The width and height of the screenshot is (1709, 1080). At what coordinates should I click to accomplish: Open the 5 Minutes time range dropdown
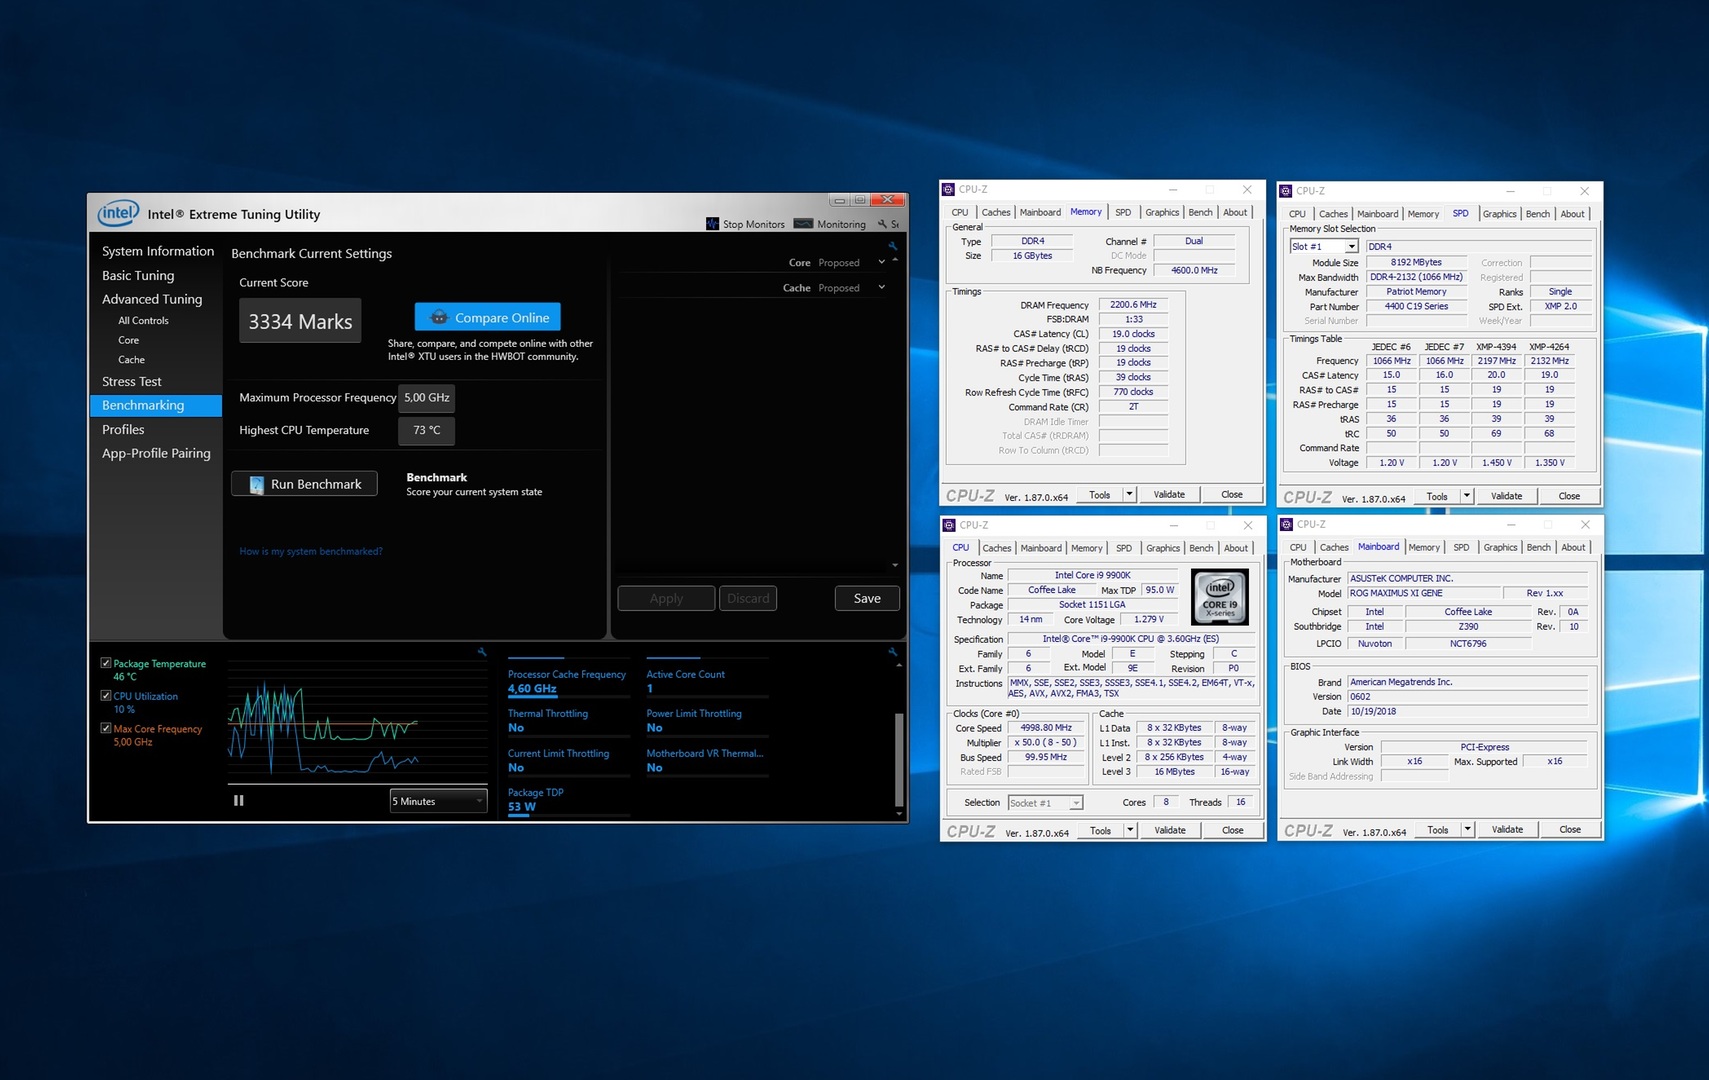coord(438,801)
